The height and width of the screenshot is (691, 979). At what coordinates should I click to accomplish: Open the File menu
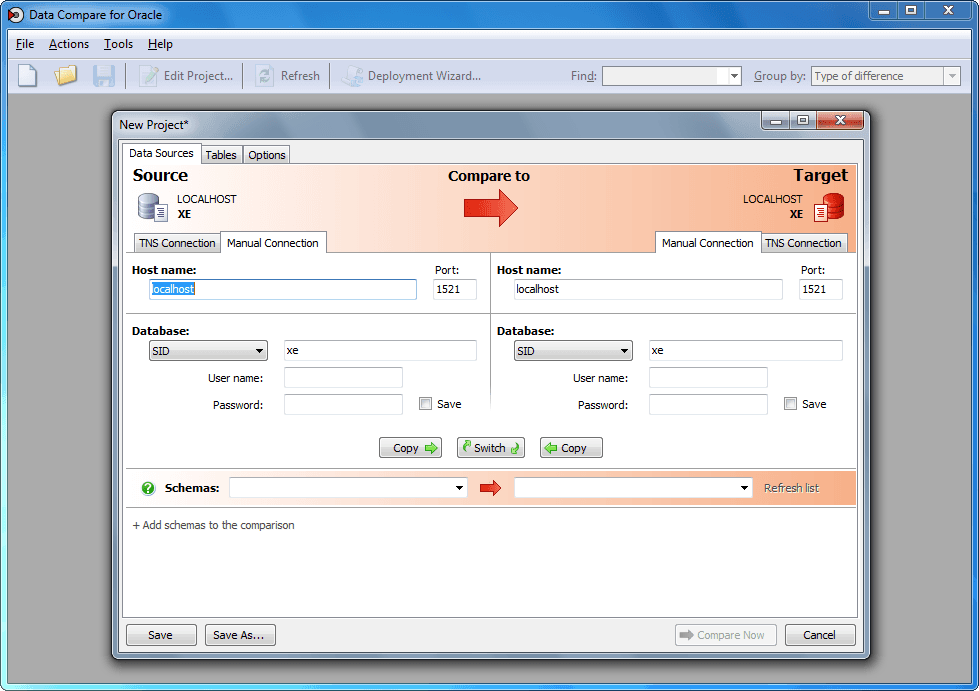point(25,44)
